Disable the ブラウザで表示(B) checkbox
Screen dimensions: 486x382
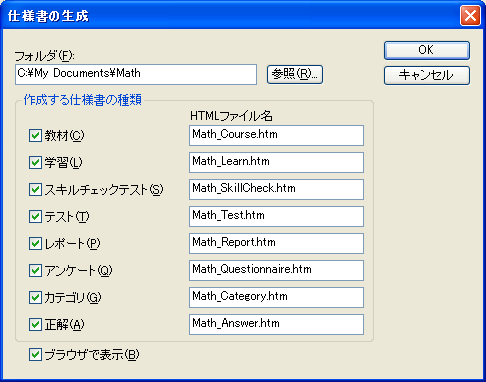35,355
